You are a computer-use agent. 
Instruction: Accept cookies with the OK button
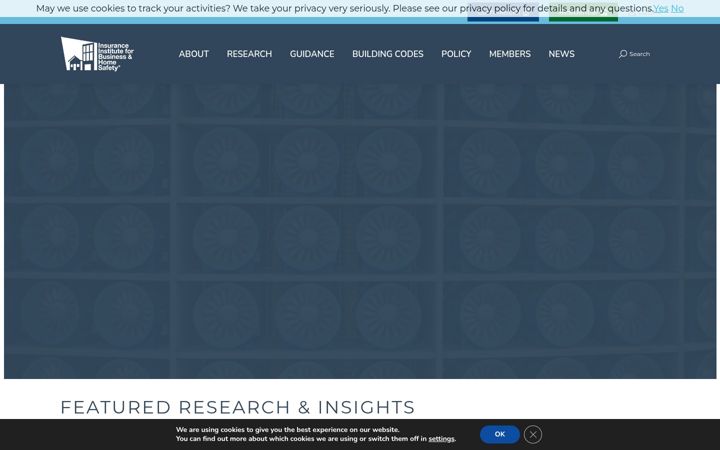click(x=500, y=434)
